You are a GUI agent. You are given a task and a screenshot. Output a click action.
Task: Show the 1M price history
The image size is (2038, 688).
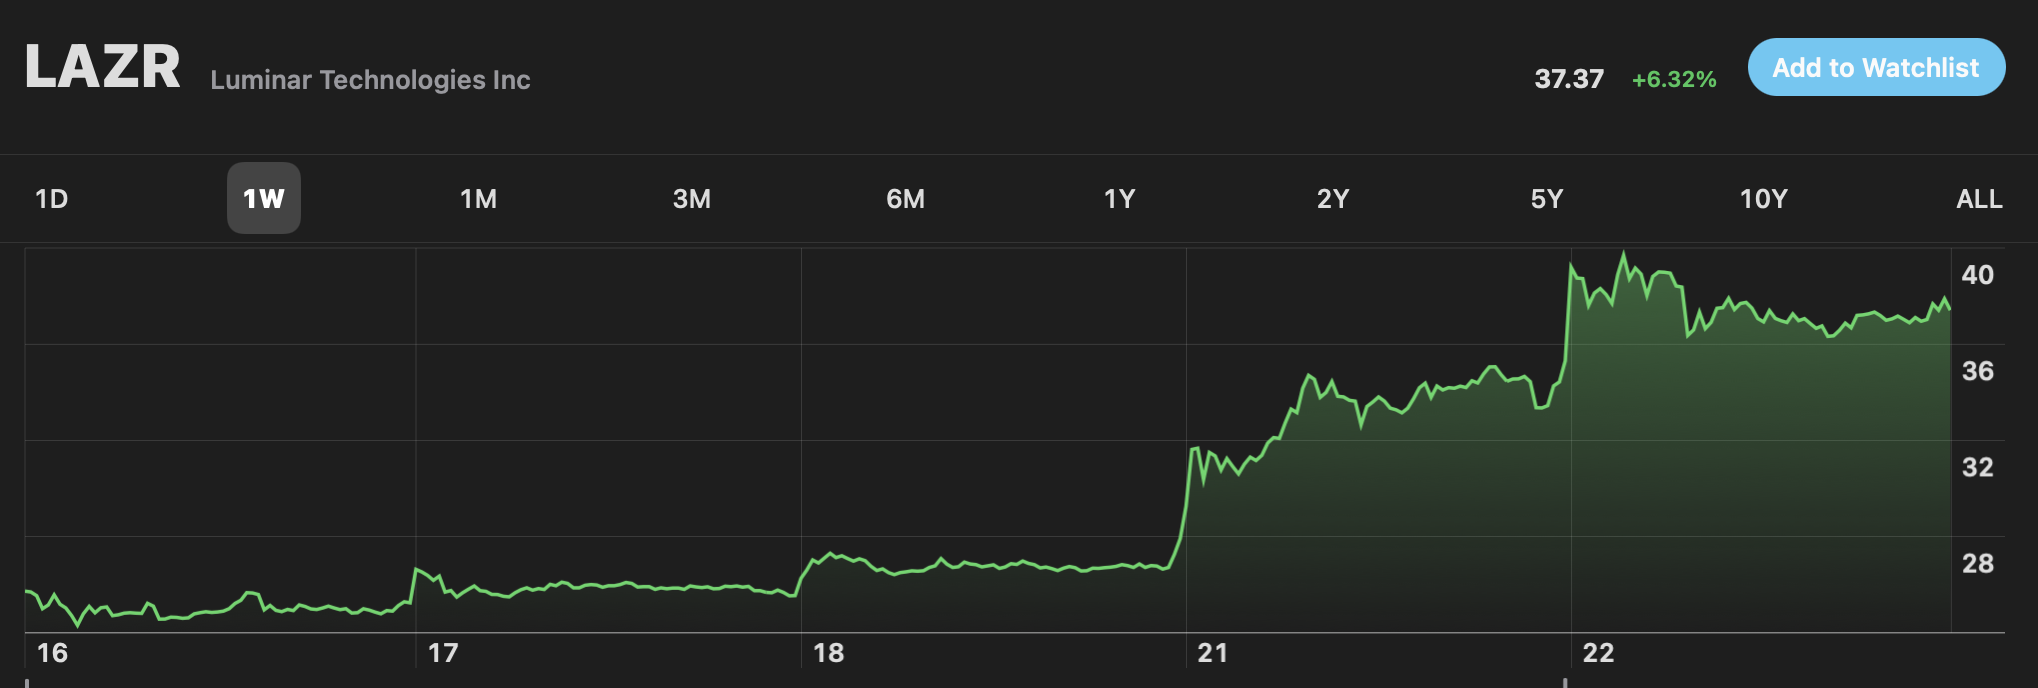coord(478,199)
